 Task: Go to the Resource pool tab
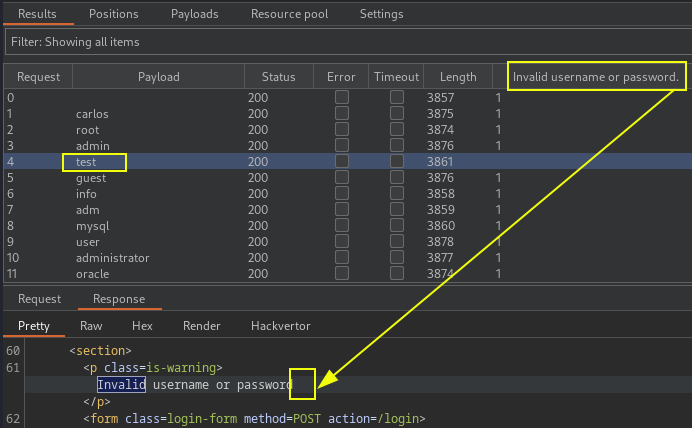pyautogui.click(x=290, y=14)
